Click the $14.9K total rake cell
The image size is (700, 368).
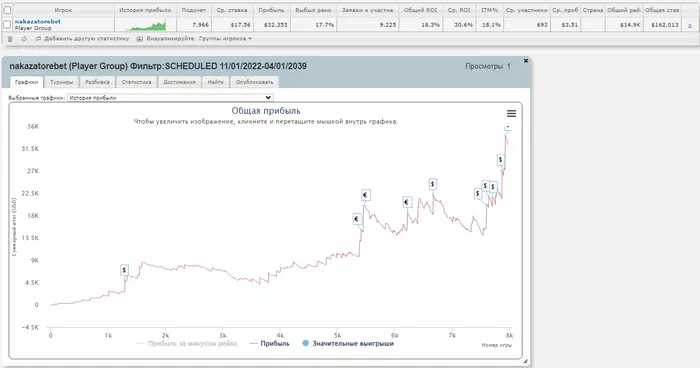(x=630, y=25)
